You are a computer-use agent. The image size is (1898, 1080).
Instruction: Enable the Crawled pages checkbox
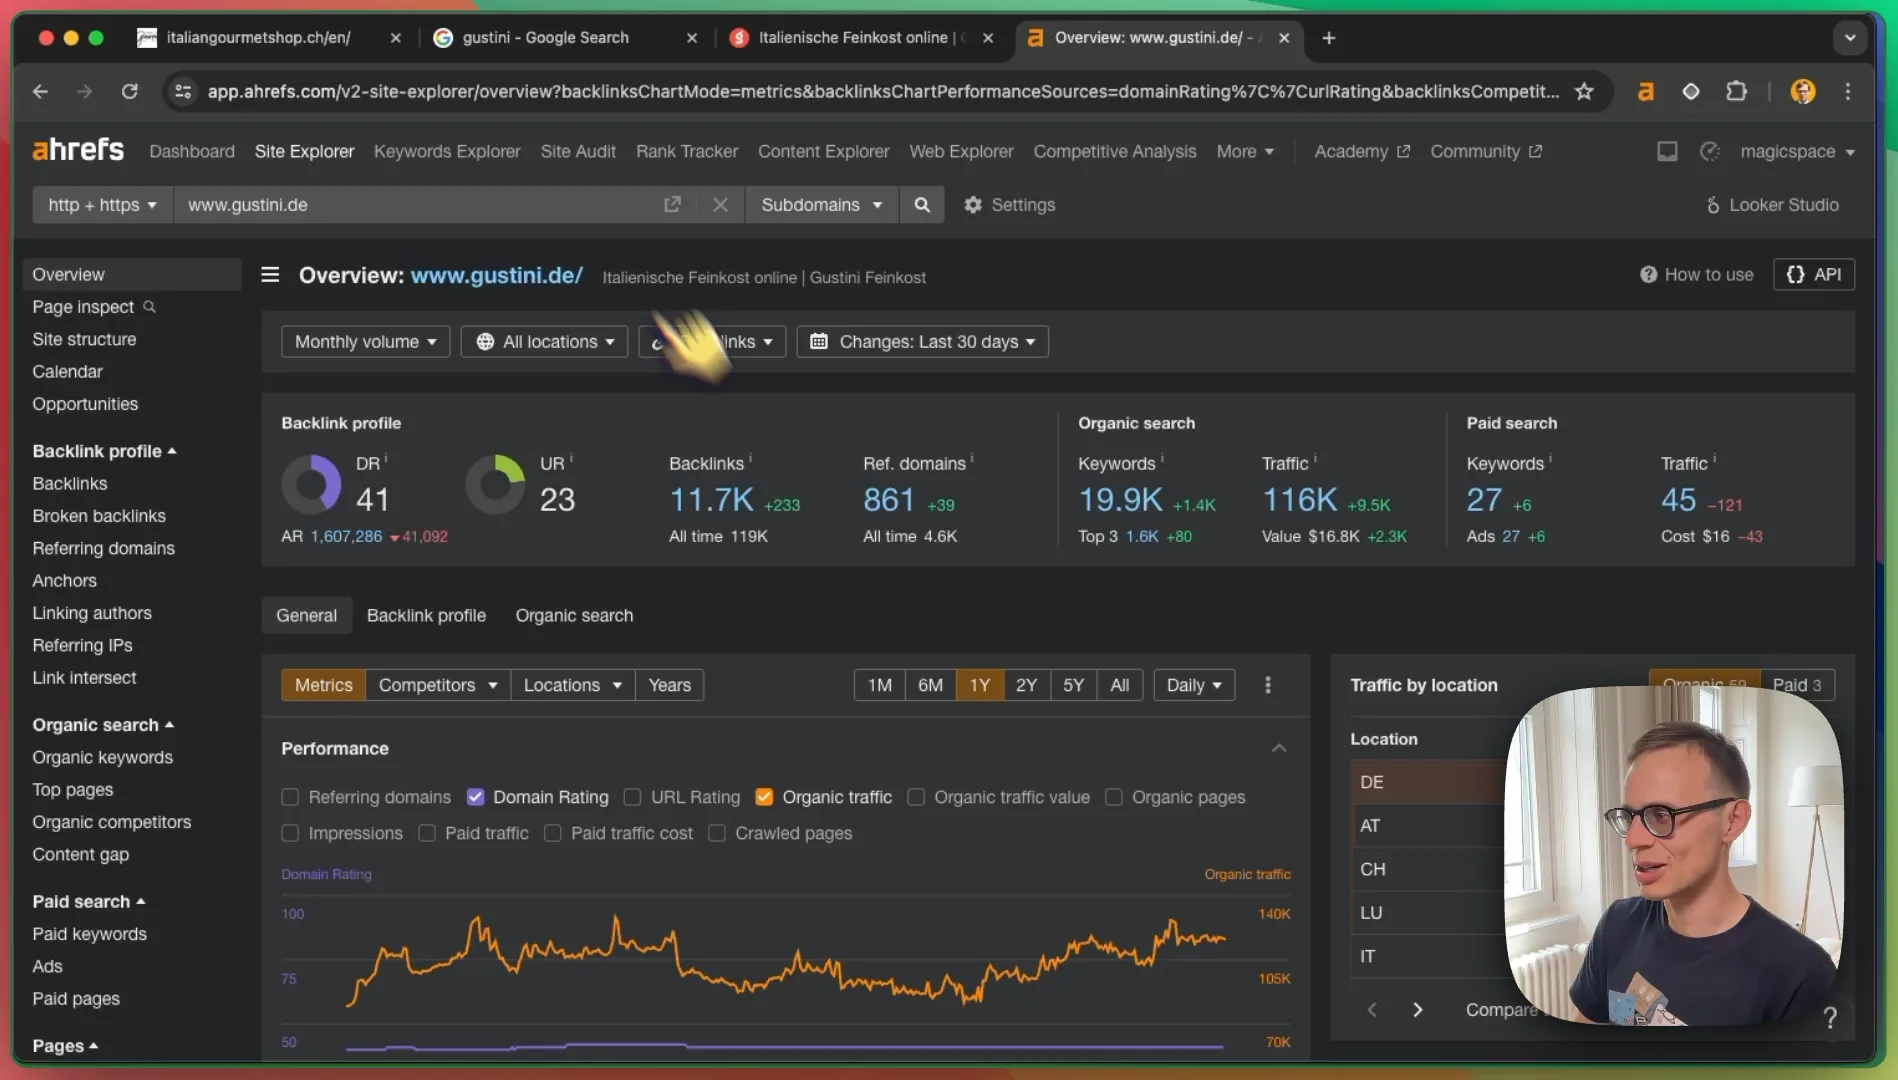pos(717,833)
